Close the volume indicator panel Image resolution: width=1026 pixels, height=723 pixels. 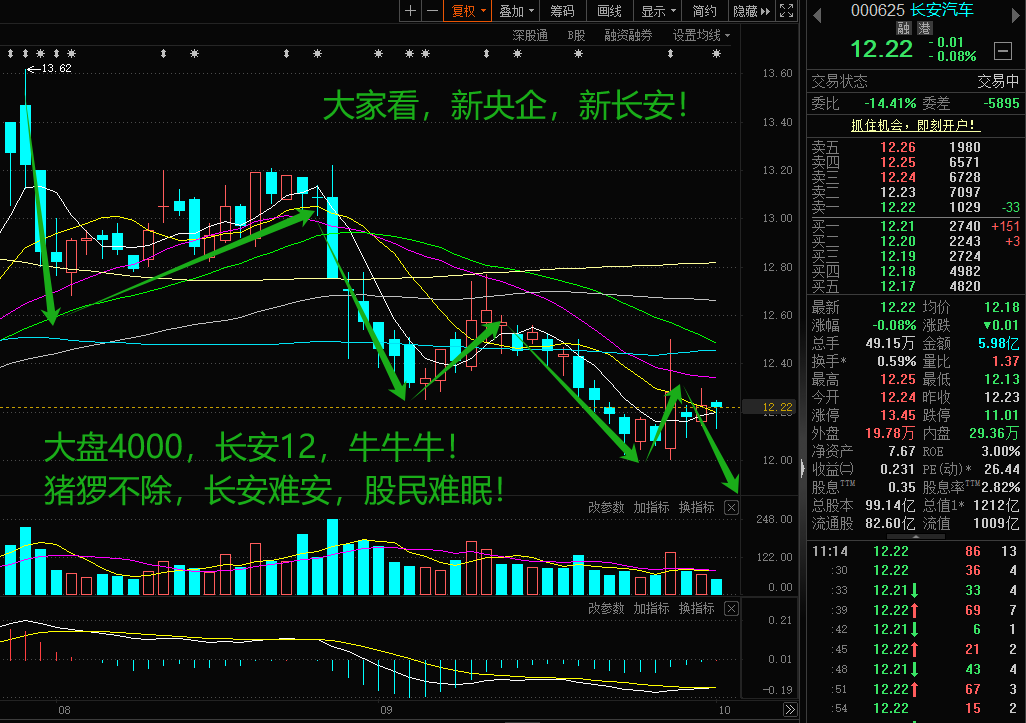point(732,508)
